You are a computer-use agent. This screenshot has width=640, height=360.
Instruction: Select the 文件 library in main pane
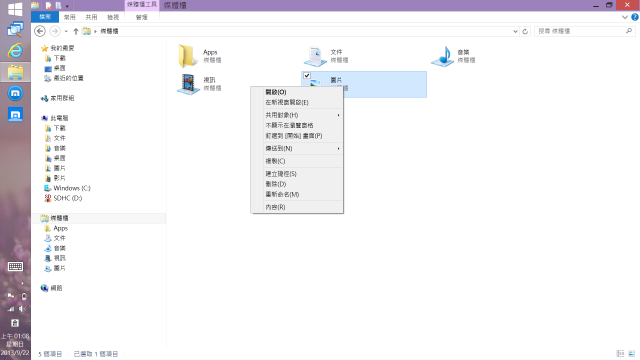(327, 56)
